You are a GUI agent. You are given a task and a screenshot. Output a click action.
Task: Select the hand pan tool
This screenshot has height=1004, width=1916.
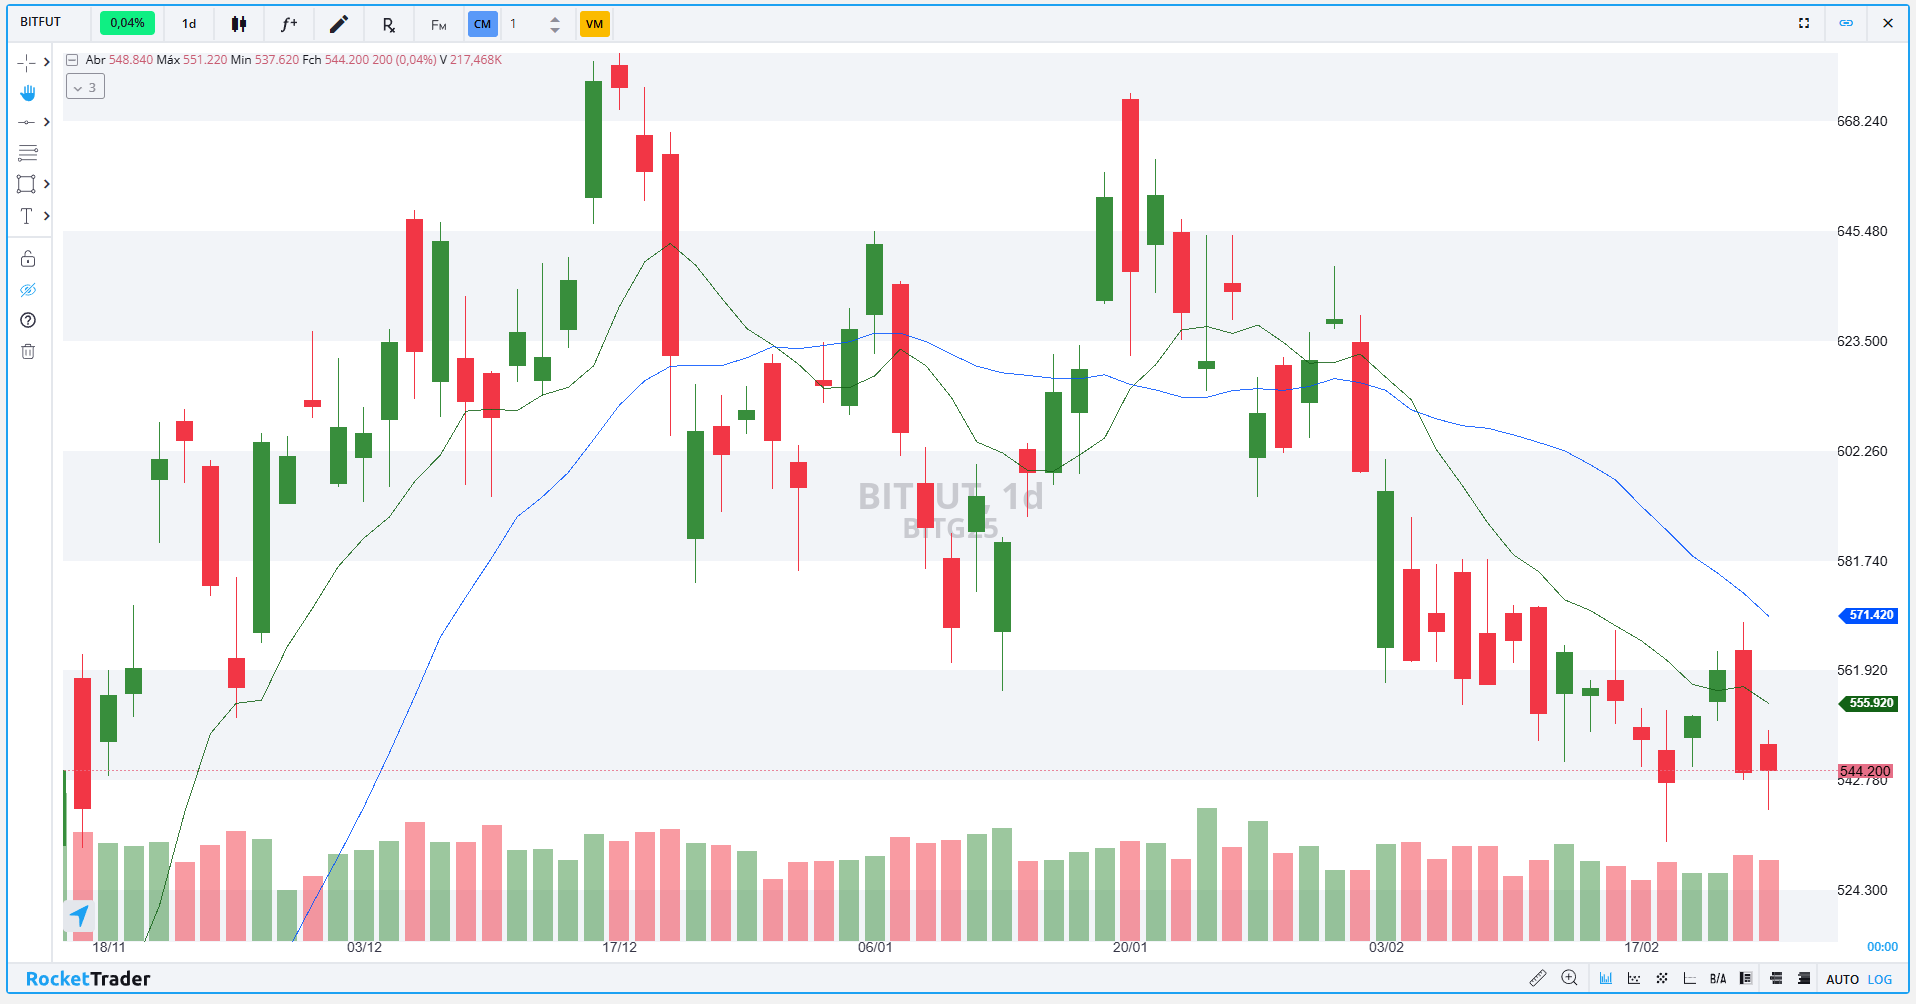(x=28, y=93)
